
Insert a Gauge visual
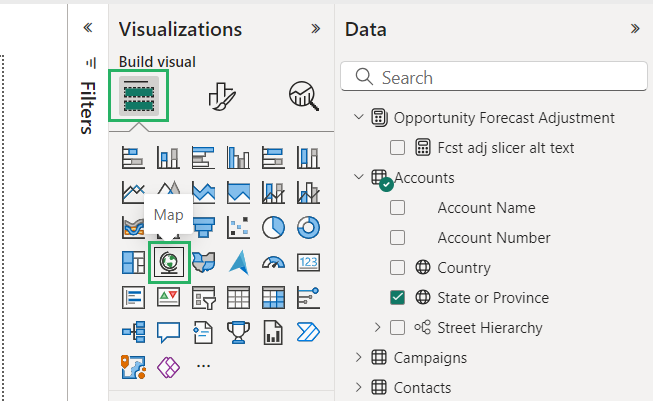(273, 262)
